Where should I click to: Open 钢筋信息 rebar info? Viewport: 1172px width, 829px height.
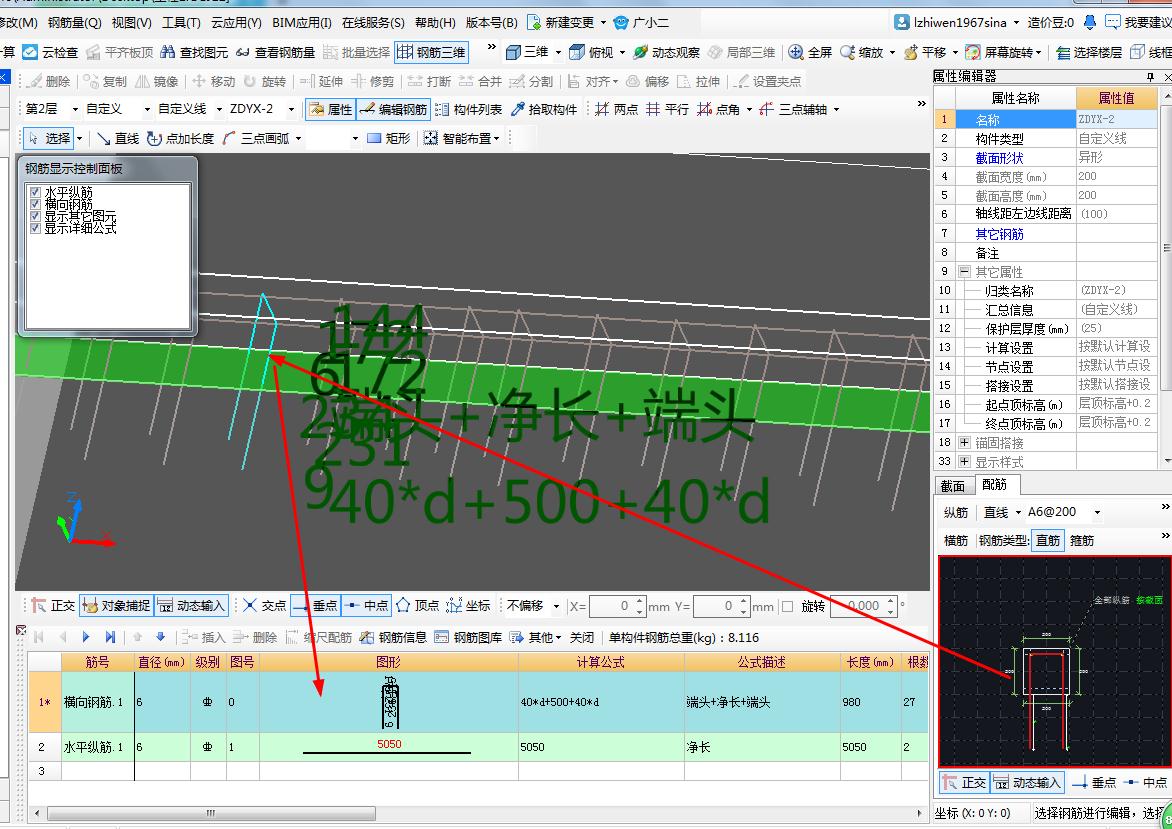tap(393, 637)
